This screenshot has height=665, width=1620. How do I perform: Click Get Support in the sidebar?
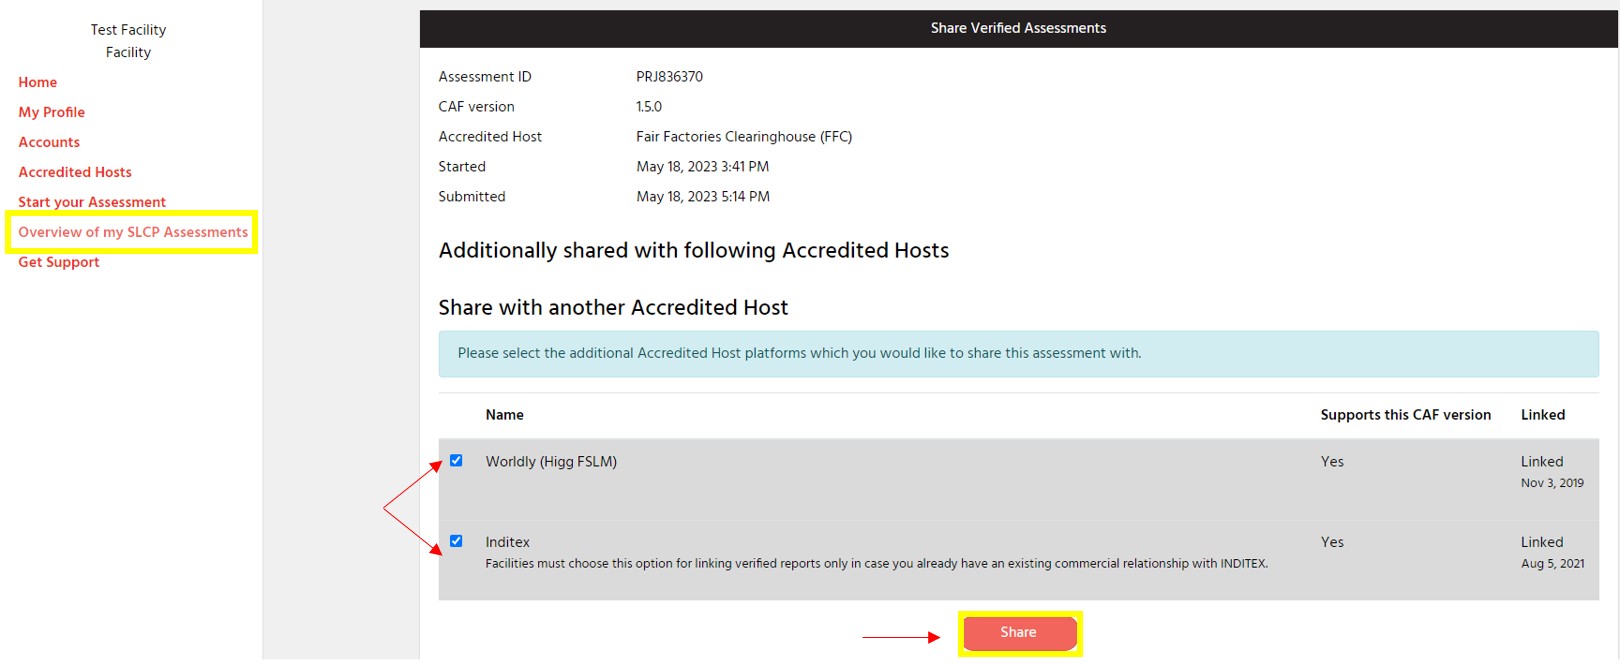coord(59,262)
